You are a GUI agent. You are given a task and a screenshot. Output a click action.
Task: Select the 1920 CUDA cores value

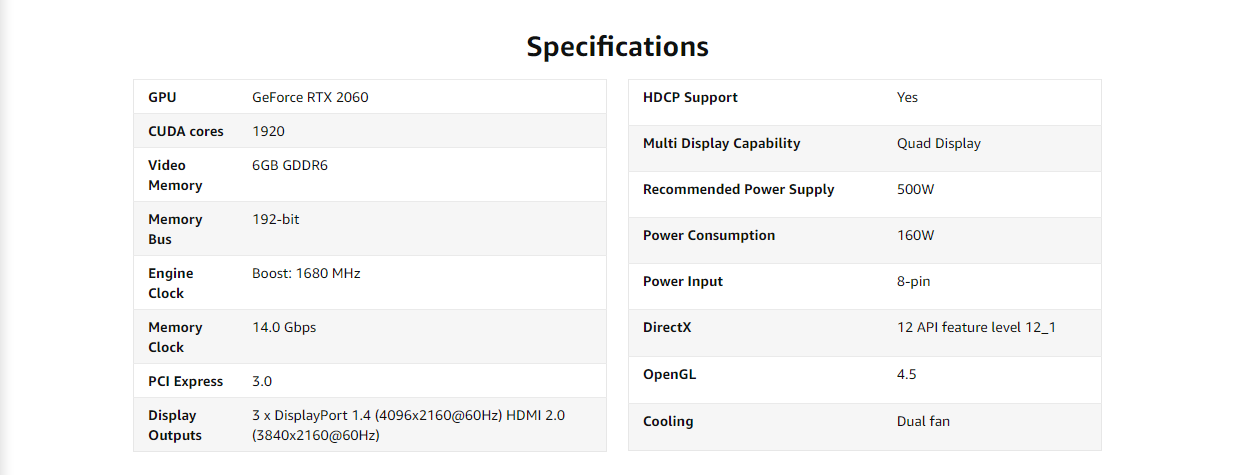[269, 131]
